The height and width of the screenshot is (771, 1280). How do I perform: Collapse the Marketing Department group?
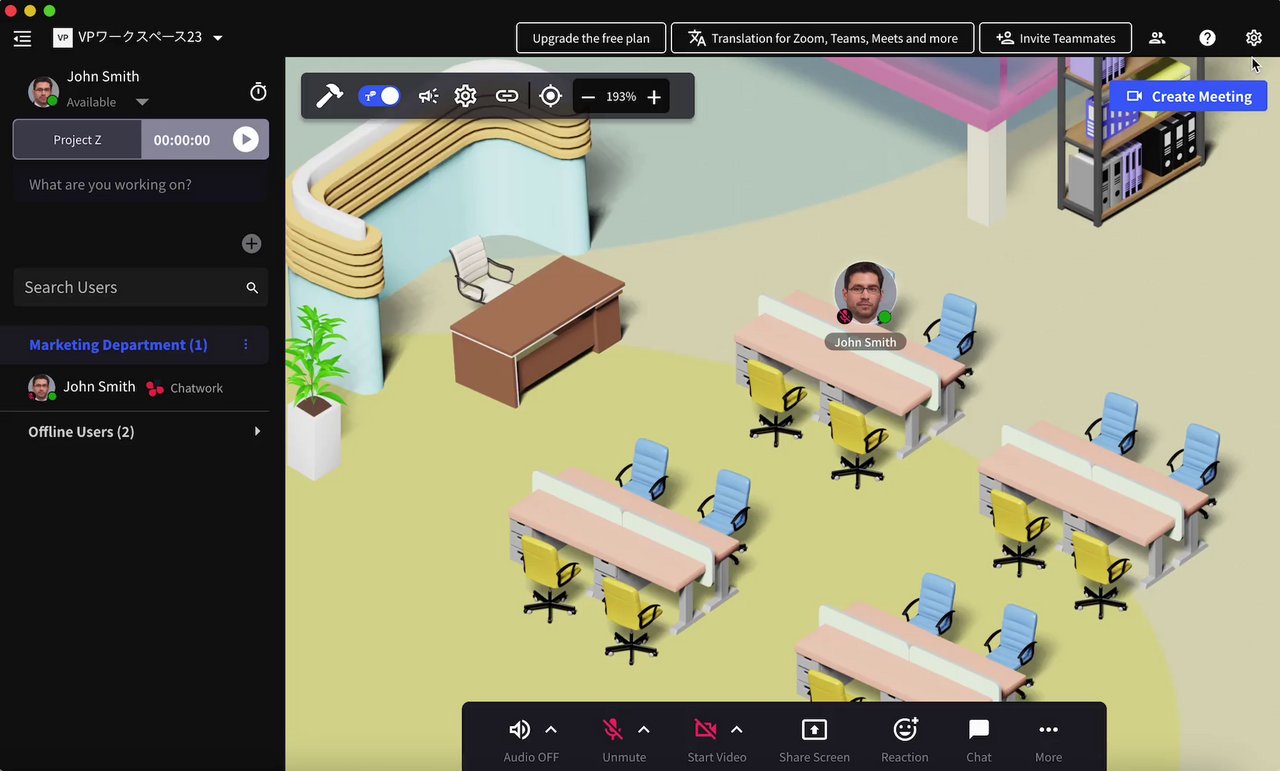tap(118, 344)
